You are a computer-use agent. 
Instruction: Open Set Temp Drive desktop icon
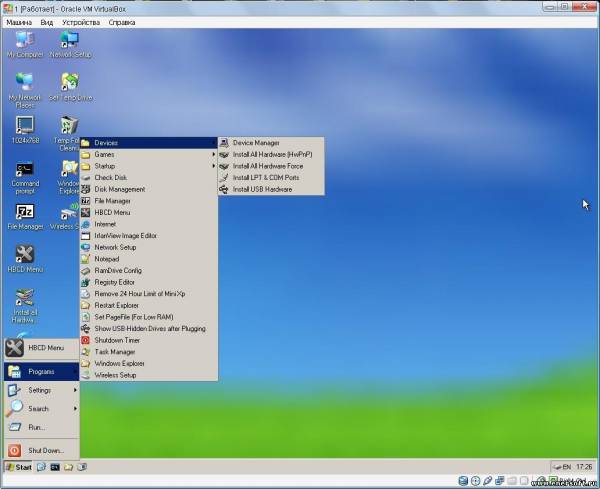pos(70,87)
